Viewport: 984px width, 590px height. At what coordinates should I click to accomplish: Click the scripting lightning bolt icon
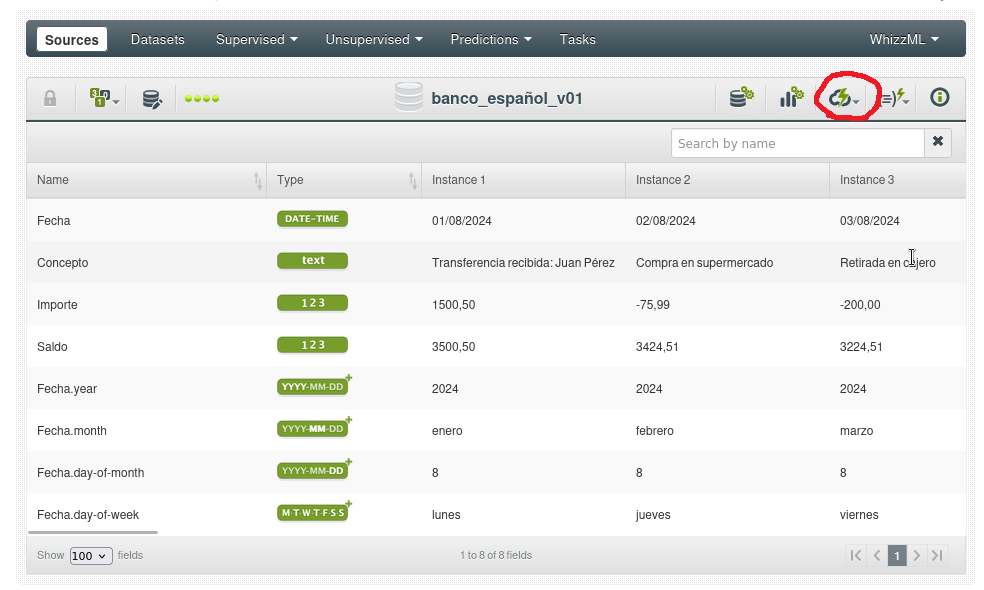[x=894, y=98]
